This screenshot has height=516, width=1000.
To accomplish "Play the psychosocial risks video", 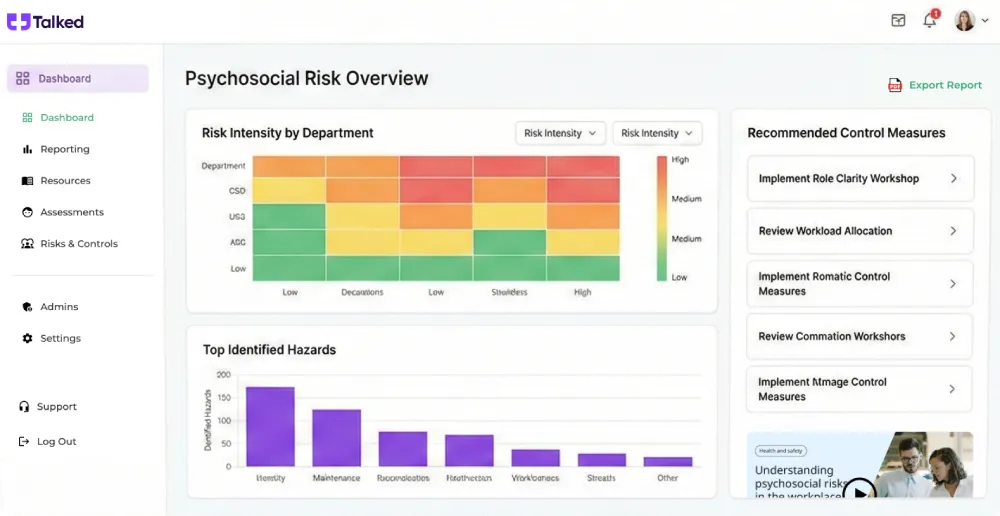I will click(x=859, y=491).
